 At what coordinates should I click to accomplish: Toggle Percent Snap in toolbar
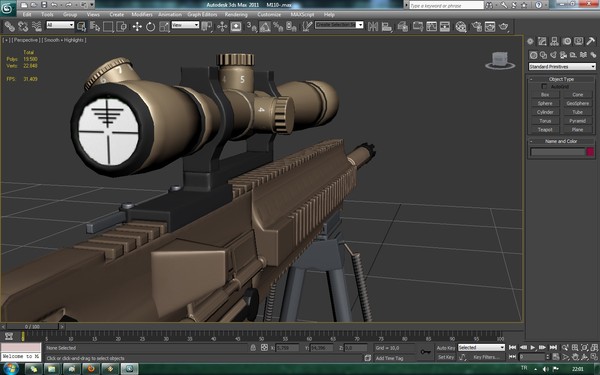(x=278, y=26)
